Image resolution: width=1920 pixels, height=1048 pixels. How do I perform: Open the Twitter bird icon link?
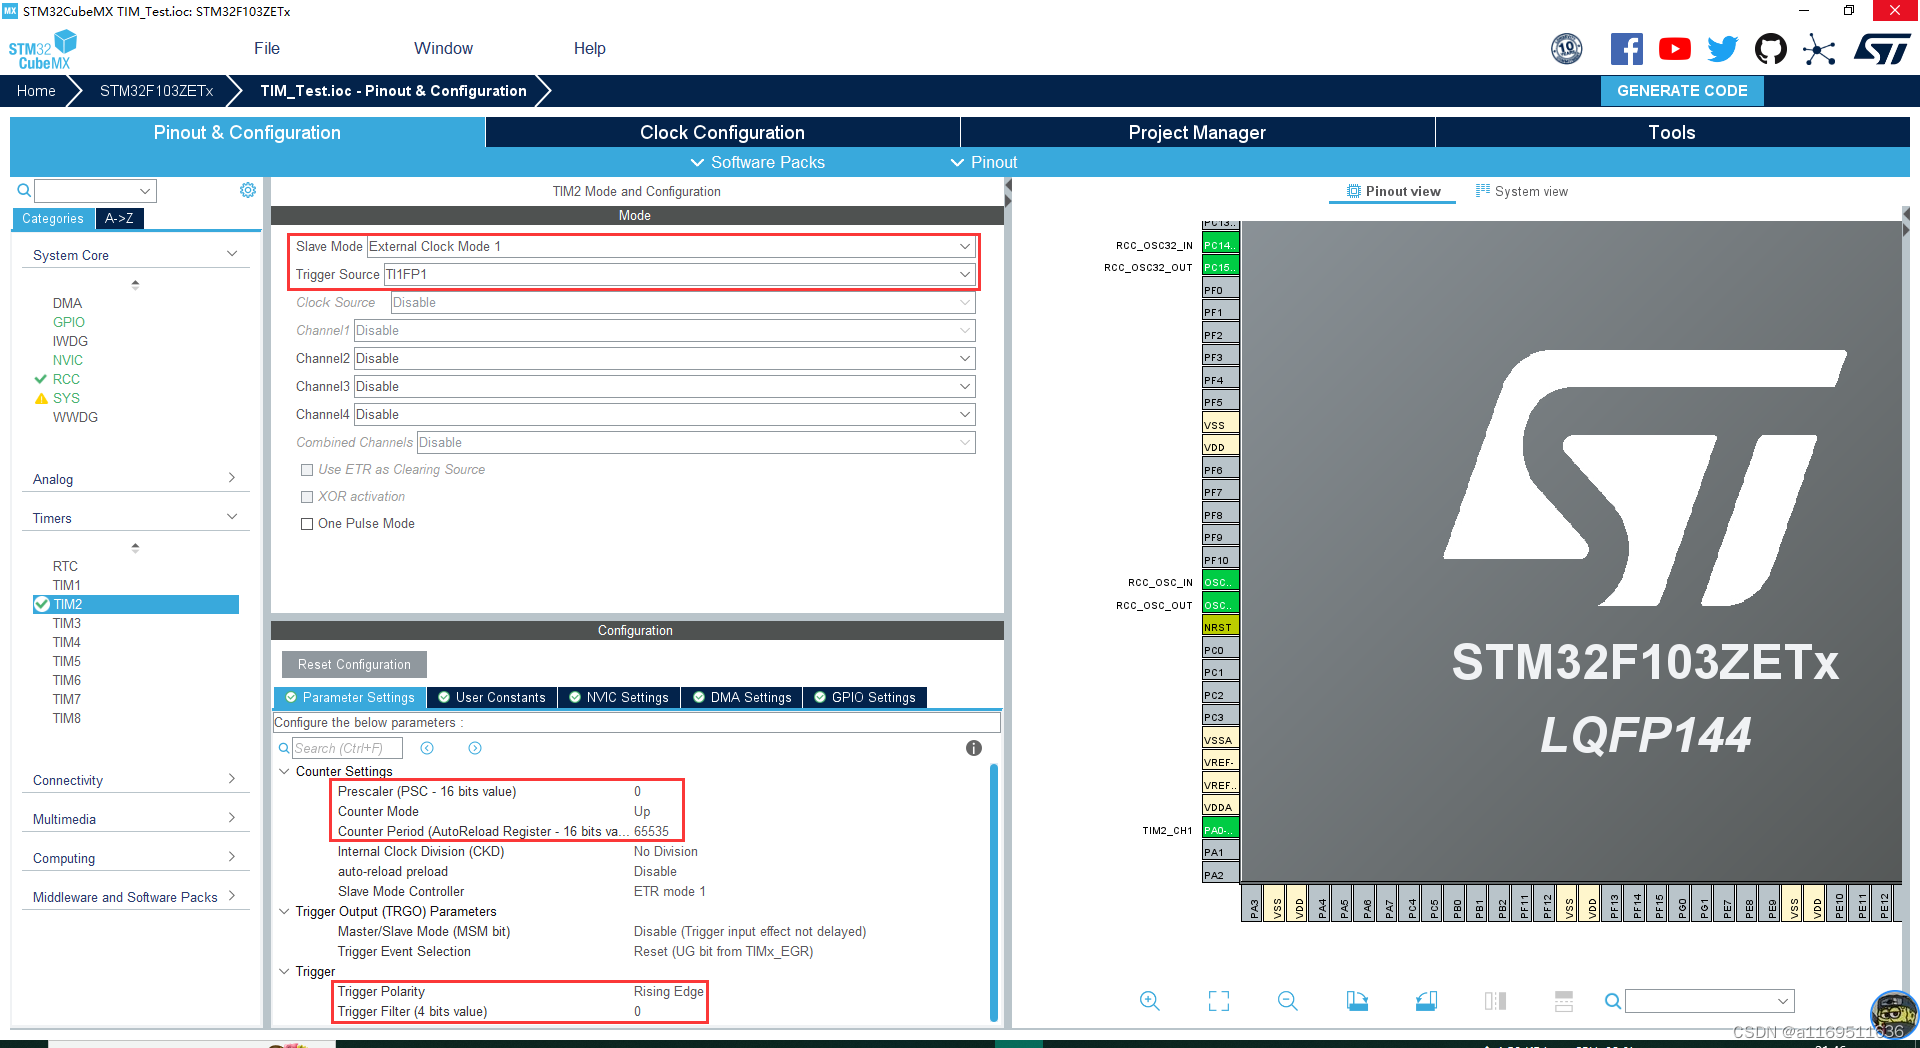tap(1722, 49)
